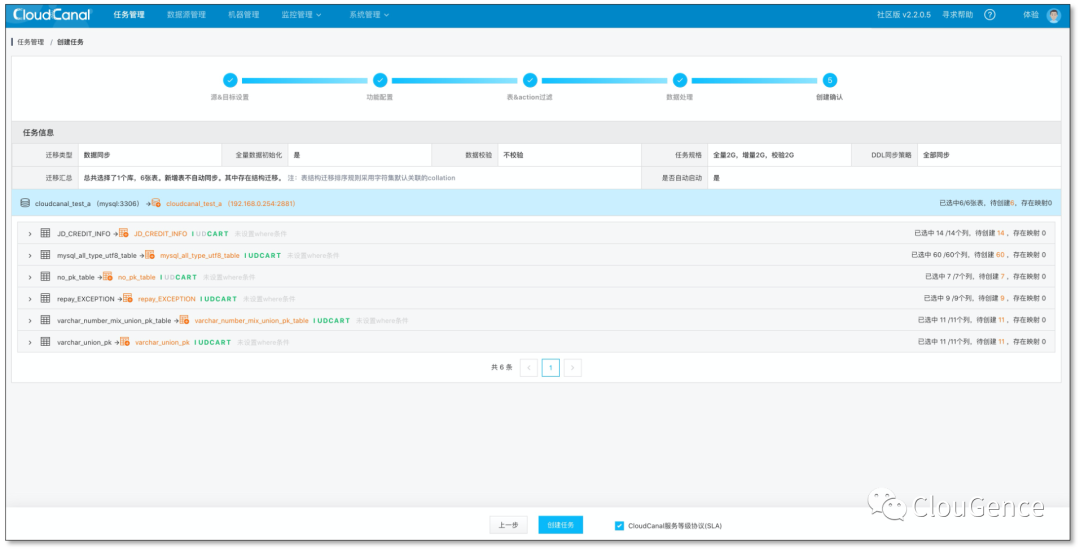The image size is (1080, 552).
Task: Click orange target table icon in varchar_number_mix_union_pk_table row
Action: 185,320
